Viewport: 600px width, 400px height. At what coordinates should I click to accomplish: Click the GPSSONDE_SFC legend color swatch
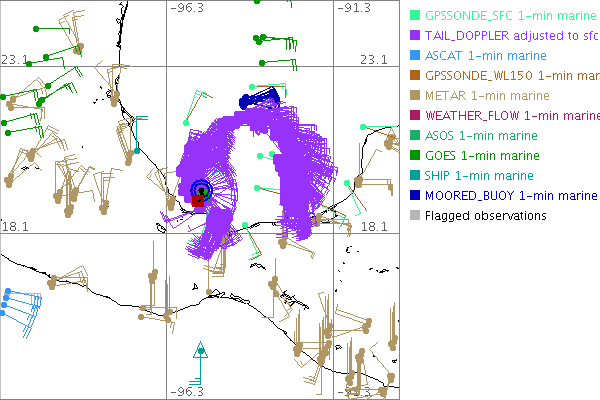(x=415, y=15)
